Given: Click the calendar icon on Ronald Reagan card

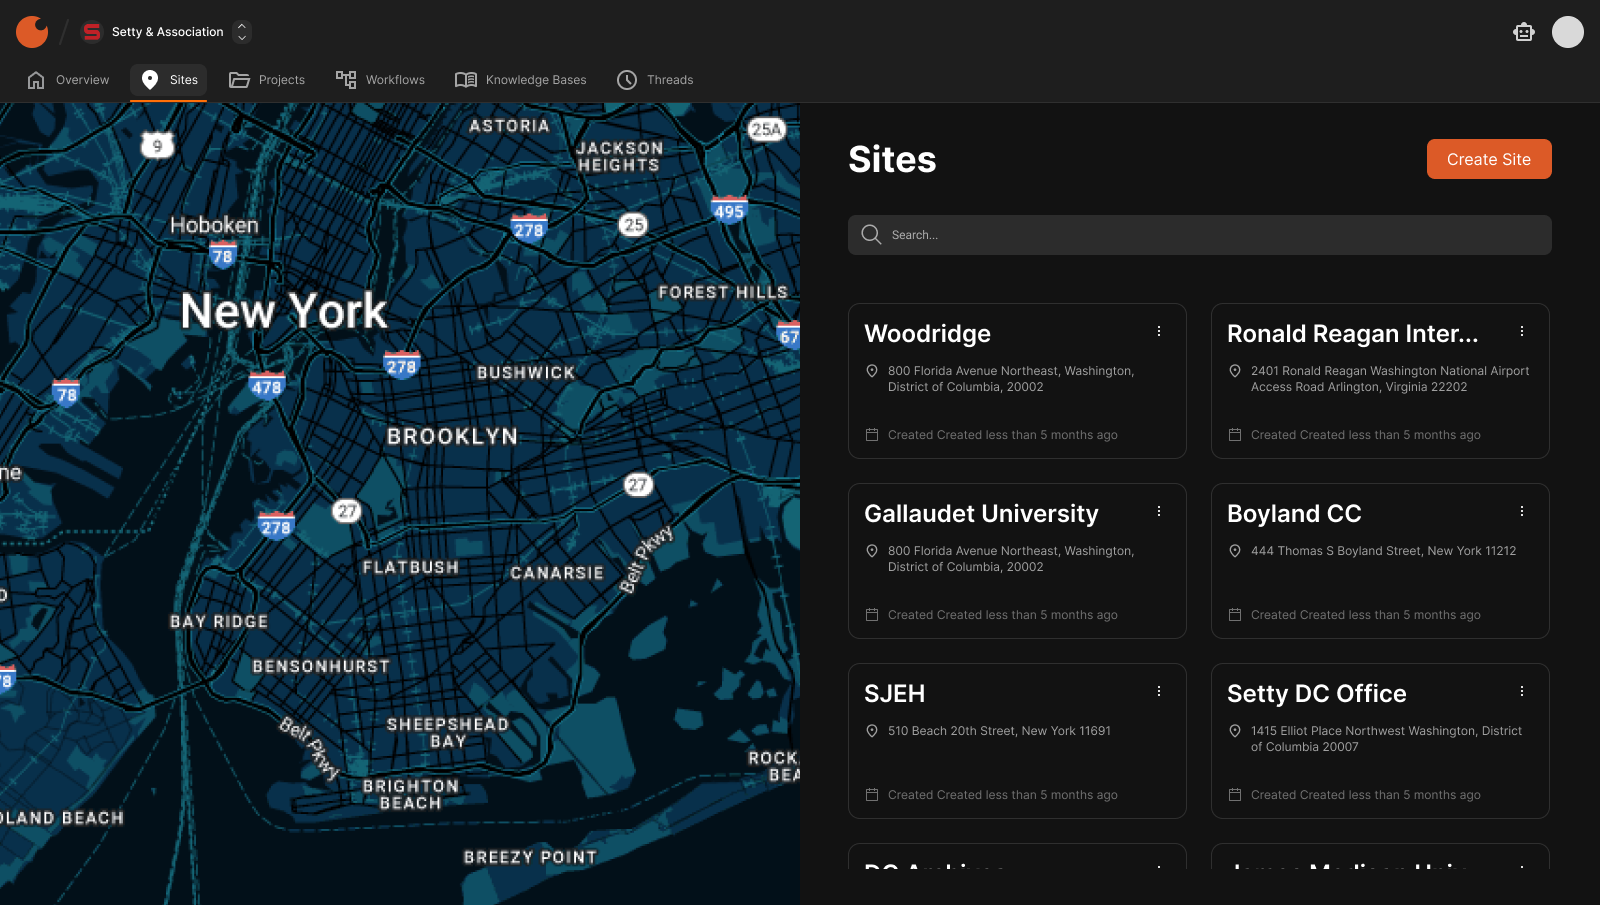Looking at the screenshot, I should (x=1235, y=435).
